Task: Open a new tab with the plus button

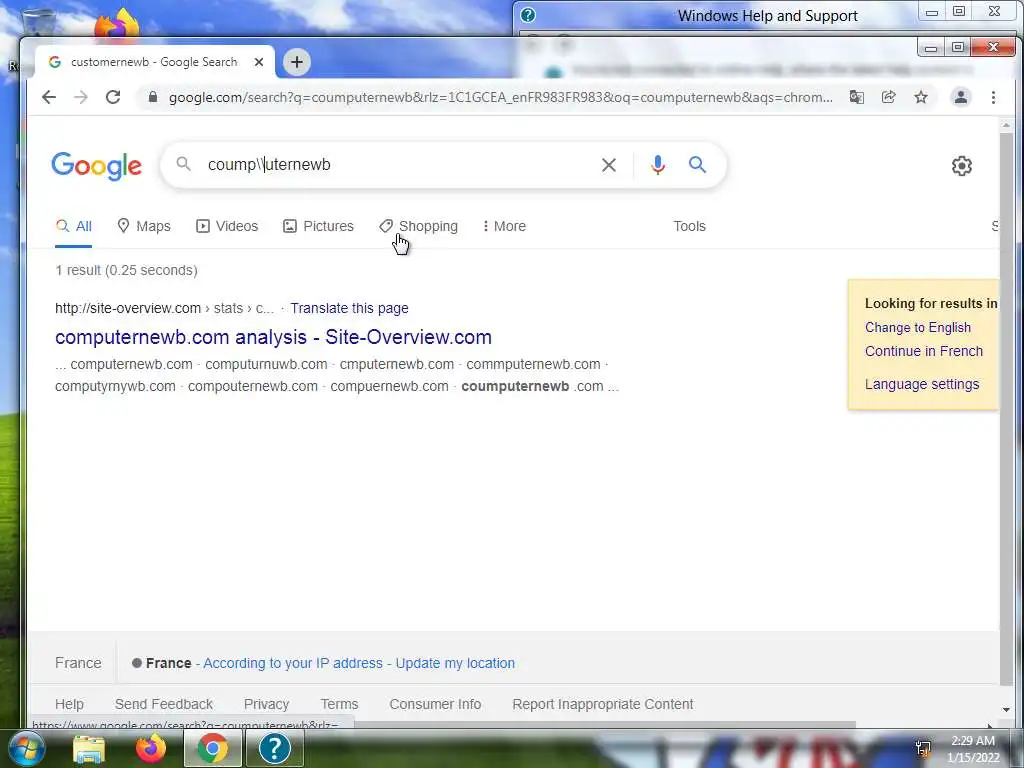Action: click(296, 62)
